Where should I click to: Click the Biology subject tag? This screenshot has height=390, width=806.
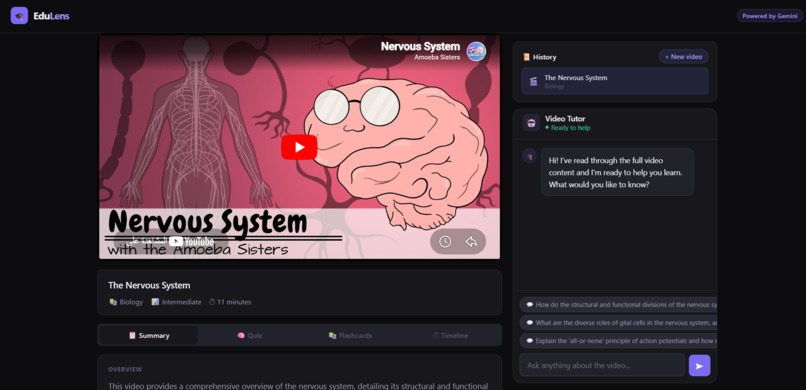(126, 302)
